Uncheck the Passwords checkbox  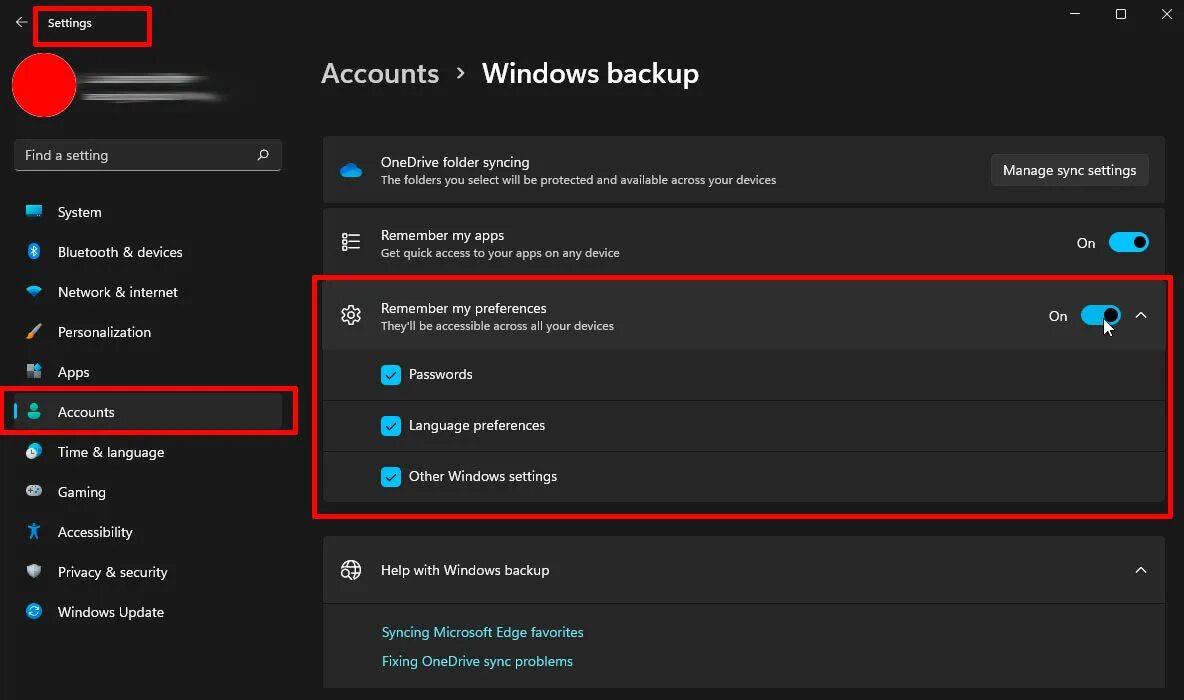[391, 375]
